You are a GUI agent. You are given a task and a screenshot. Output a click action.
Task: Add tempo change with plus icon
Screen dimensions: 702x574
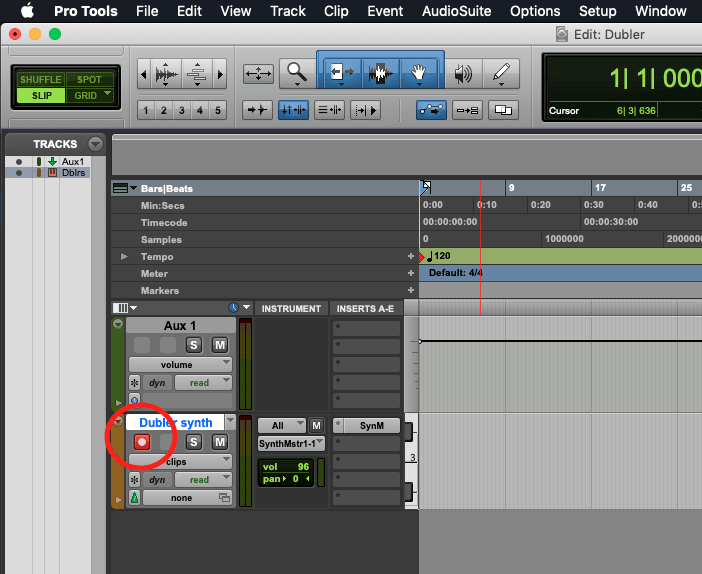tap(411, 256)
